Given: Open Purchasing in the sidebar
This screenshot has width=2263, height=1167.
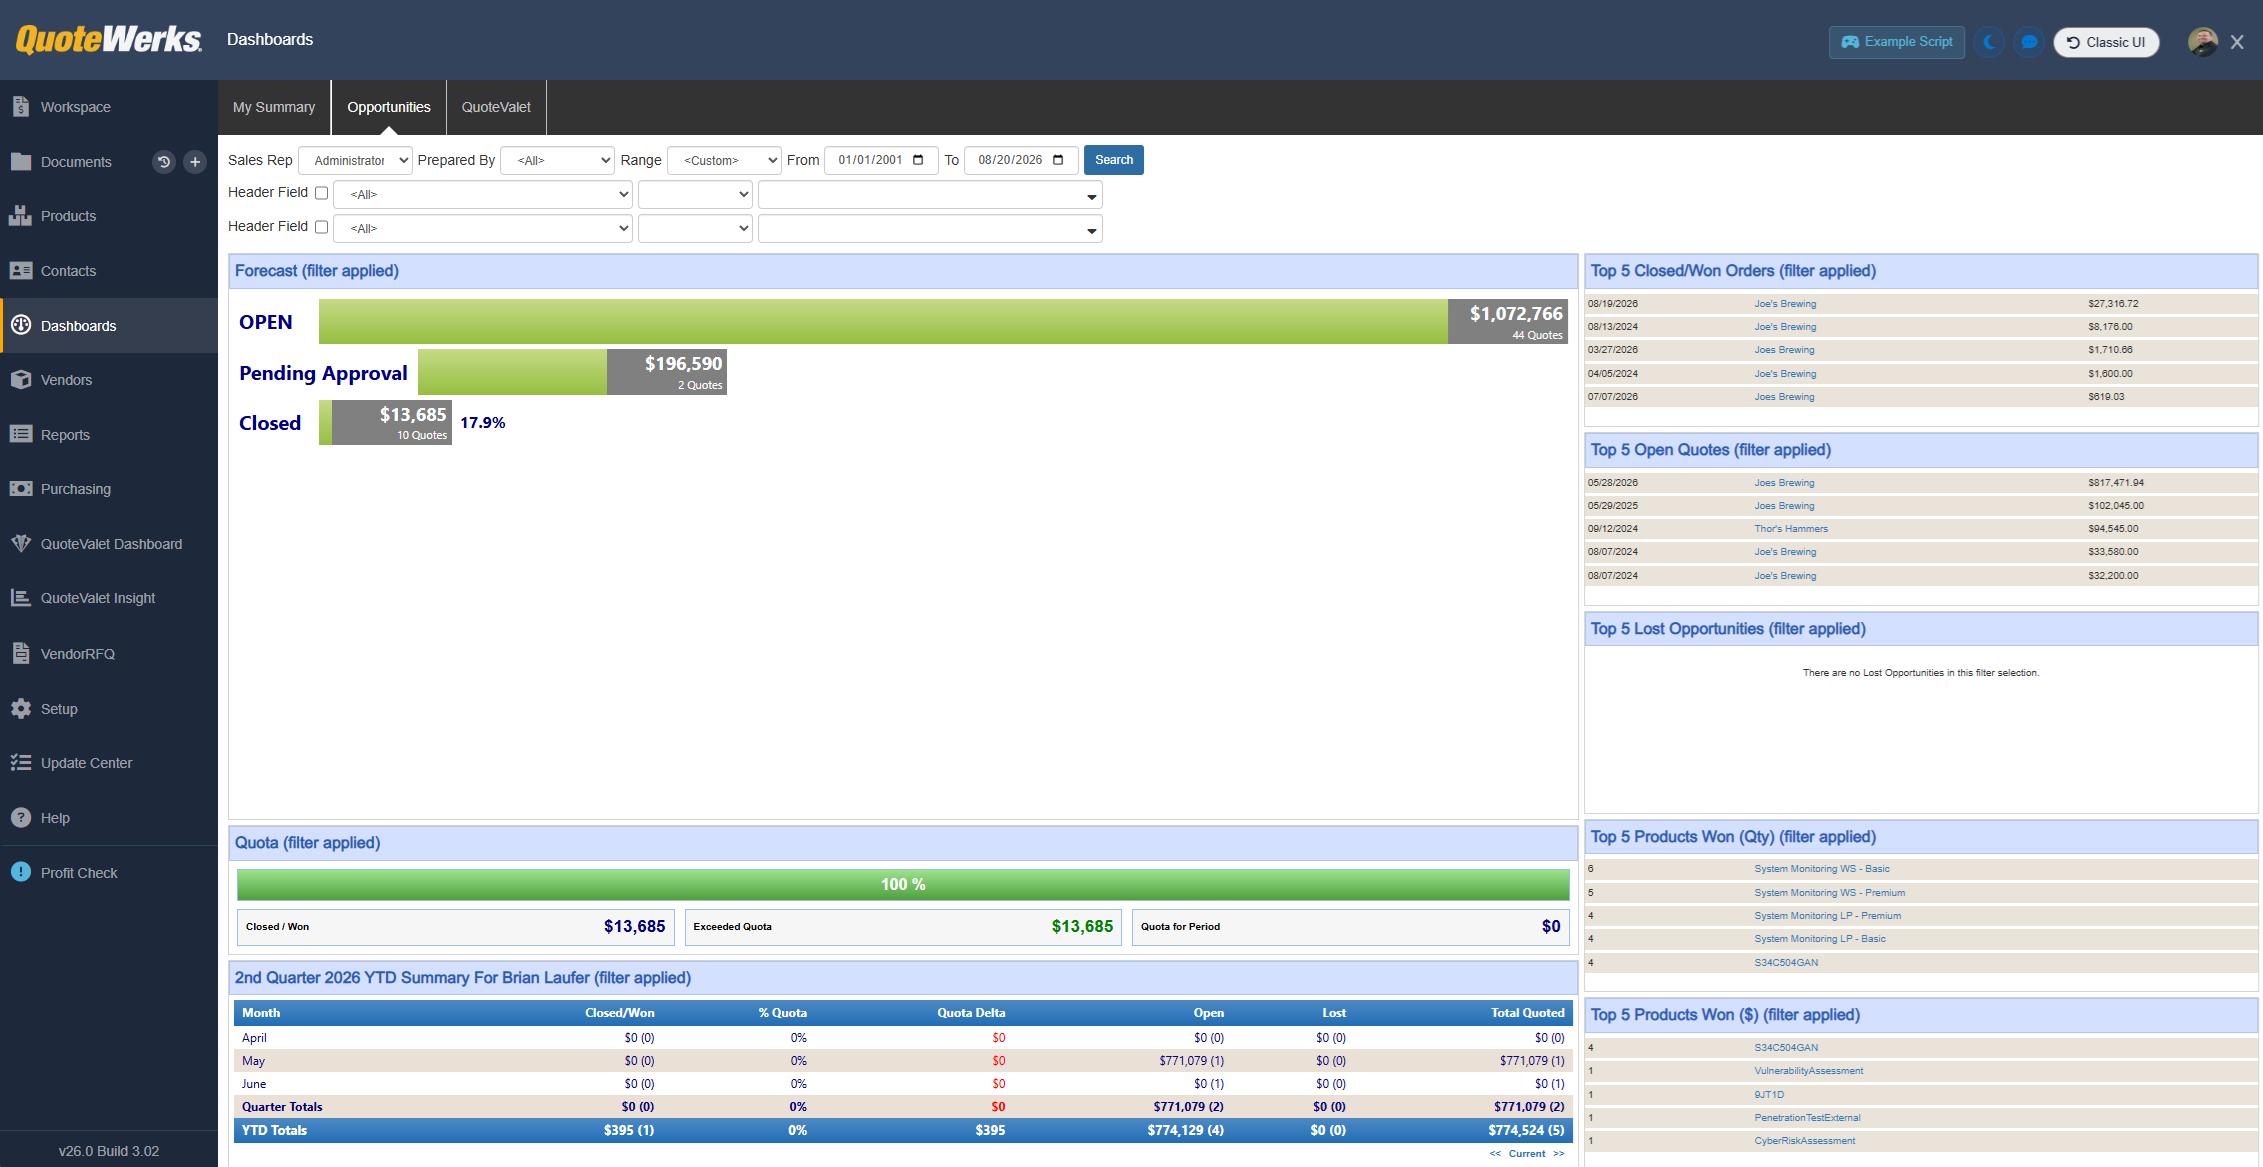Looking at the screenshot, I should click(109, 489).
